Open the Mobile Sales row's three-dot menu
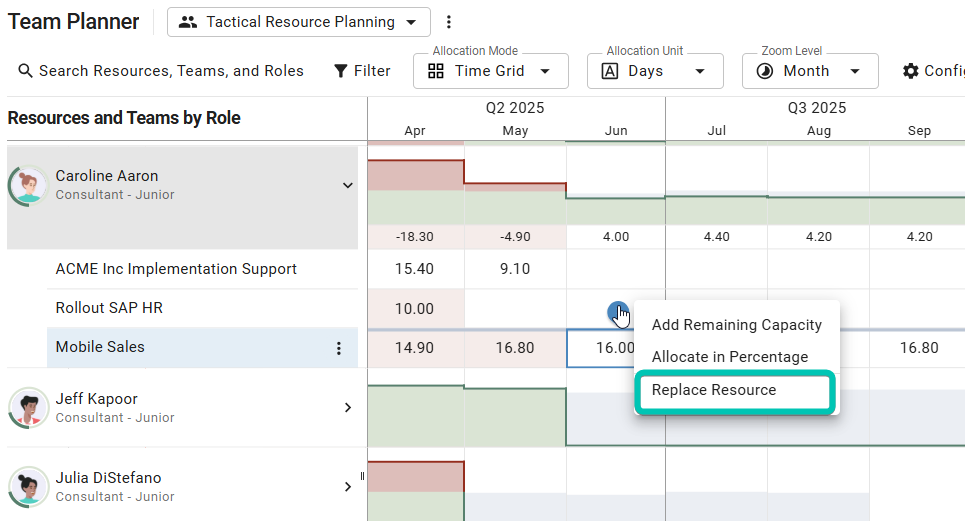 (x=338, y=348)
